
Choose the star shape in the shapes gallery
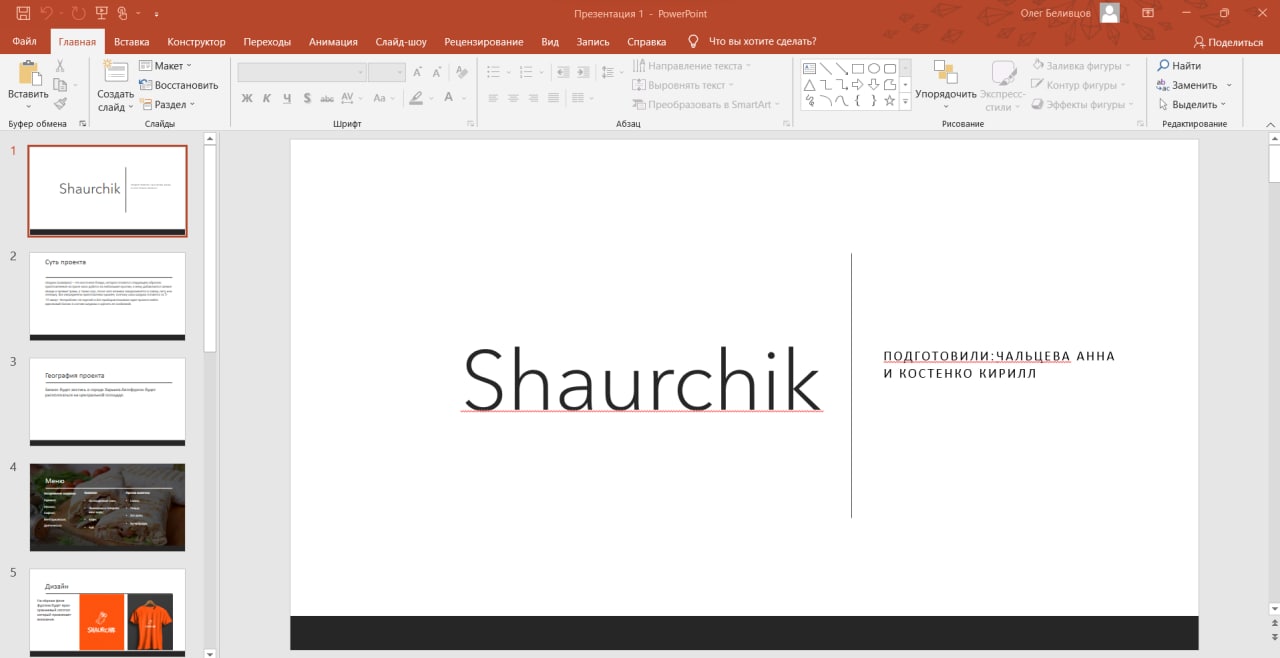tap(890, 101)
